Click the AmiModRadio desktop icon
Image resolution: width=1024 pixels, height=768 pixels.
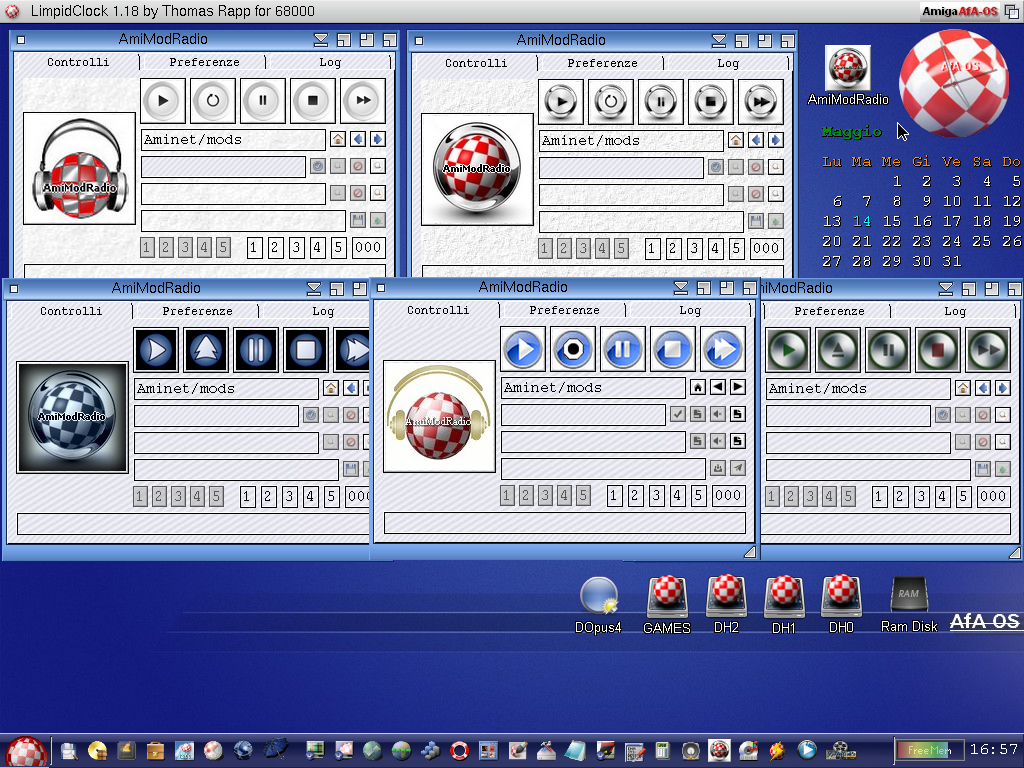(x=847, y=69)
